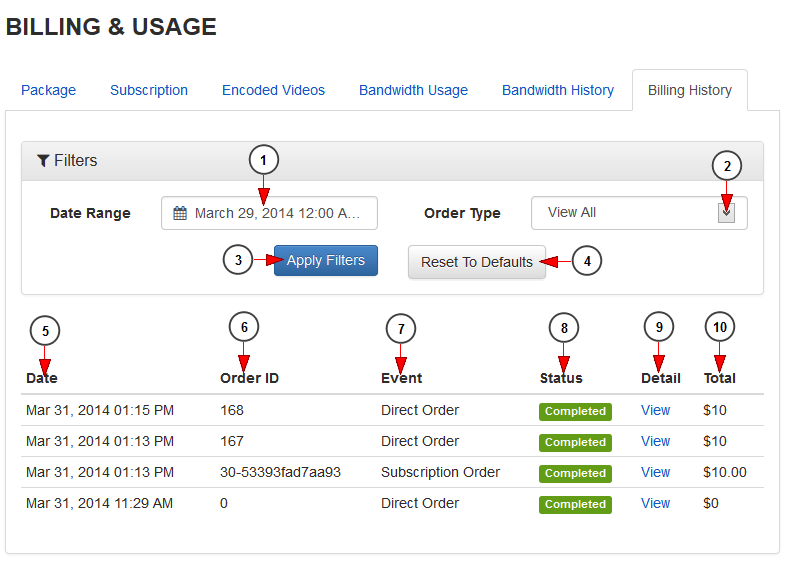793x567 pixels.
Task: Click the Order ID column header
Action: click(x=249, y=378)
